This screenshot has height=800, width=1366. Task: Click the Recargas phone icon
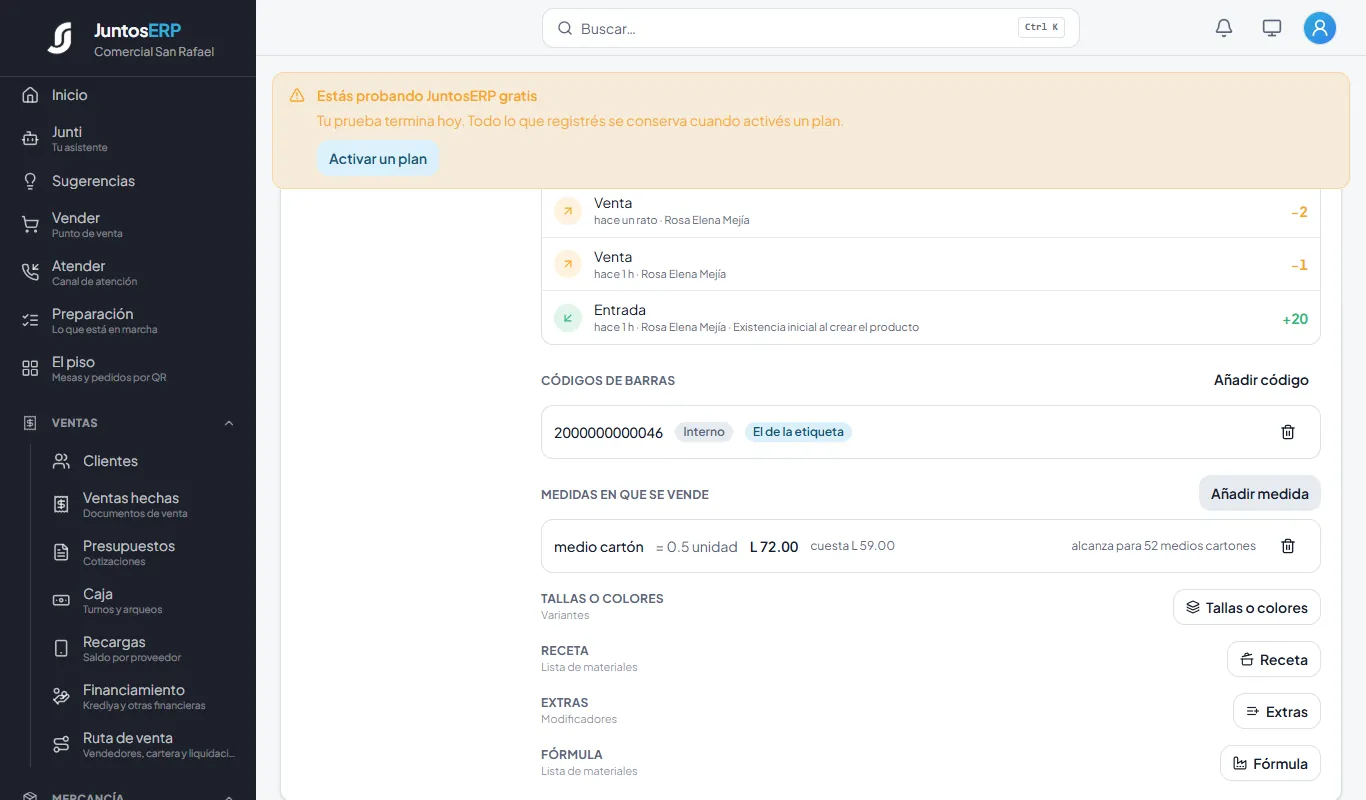(61, 648)
